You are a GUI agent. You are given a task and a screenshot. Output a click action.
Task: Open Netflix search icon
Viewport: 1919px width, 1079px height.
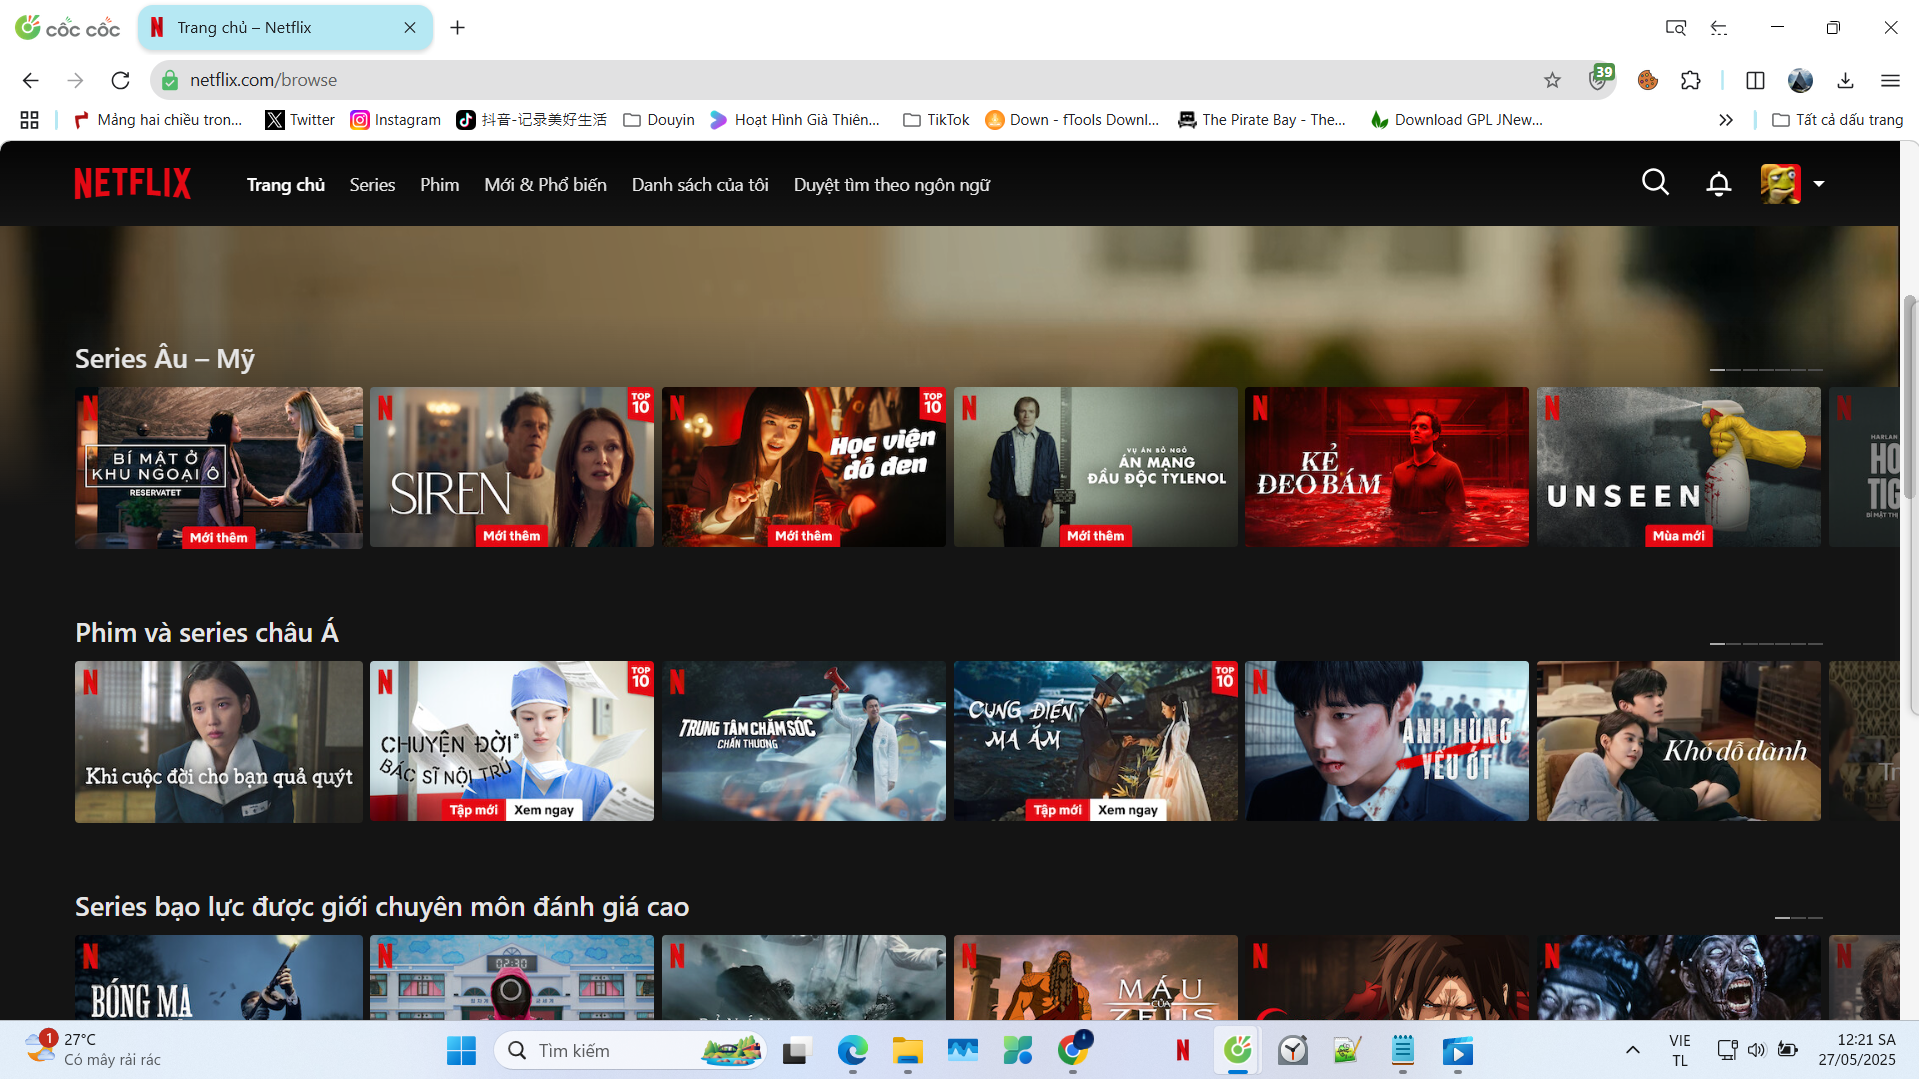coord(1655,183)
